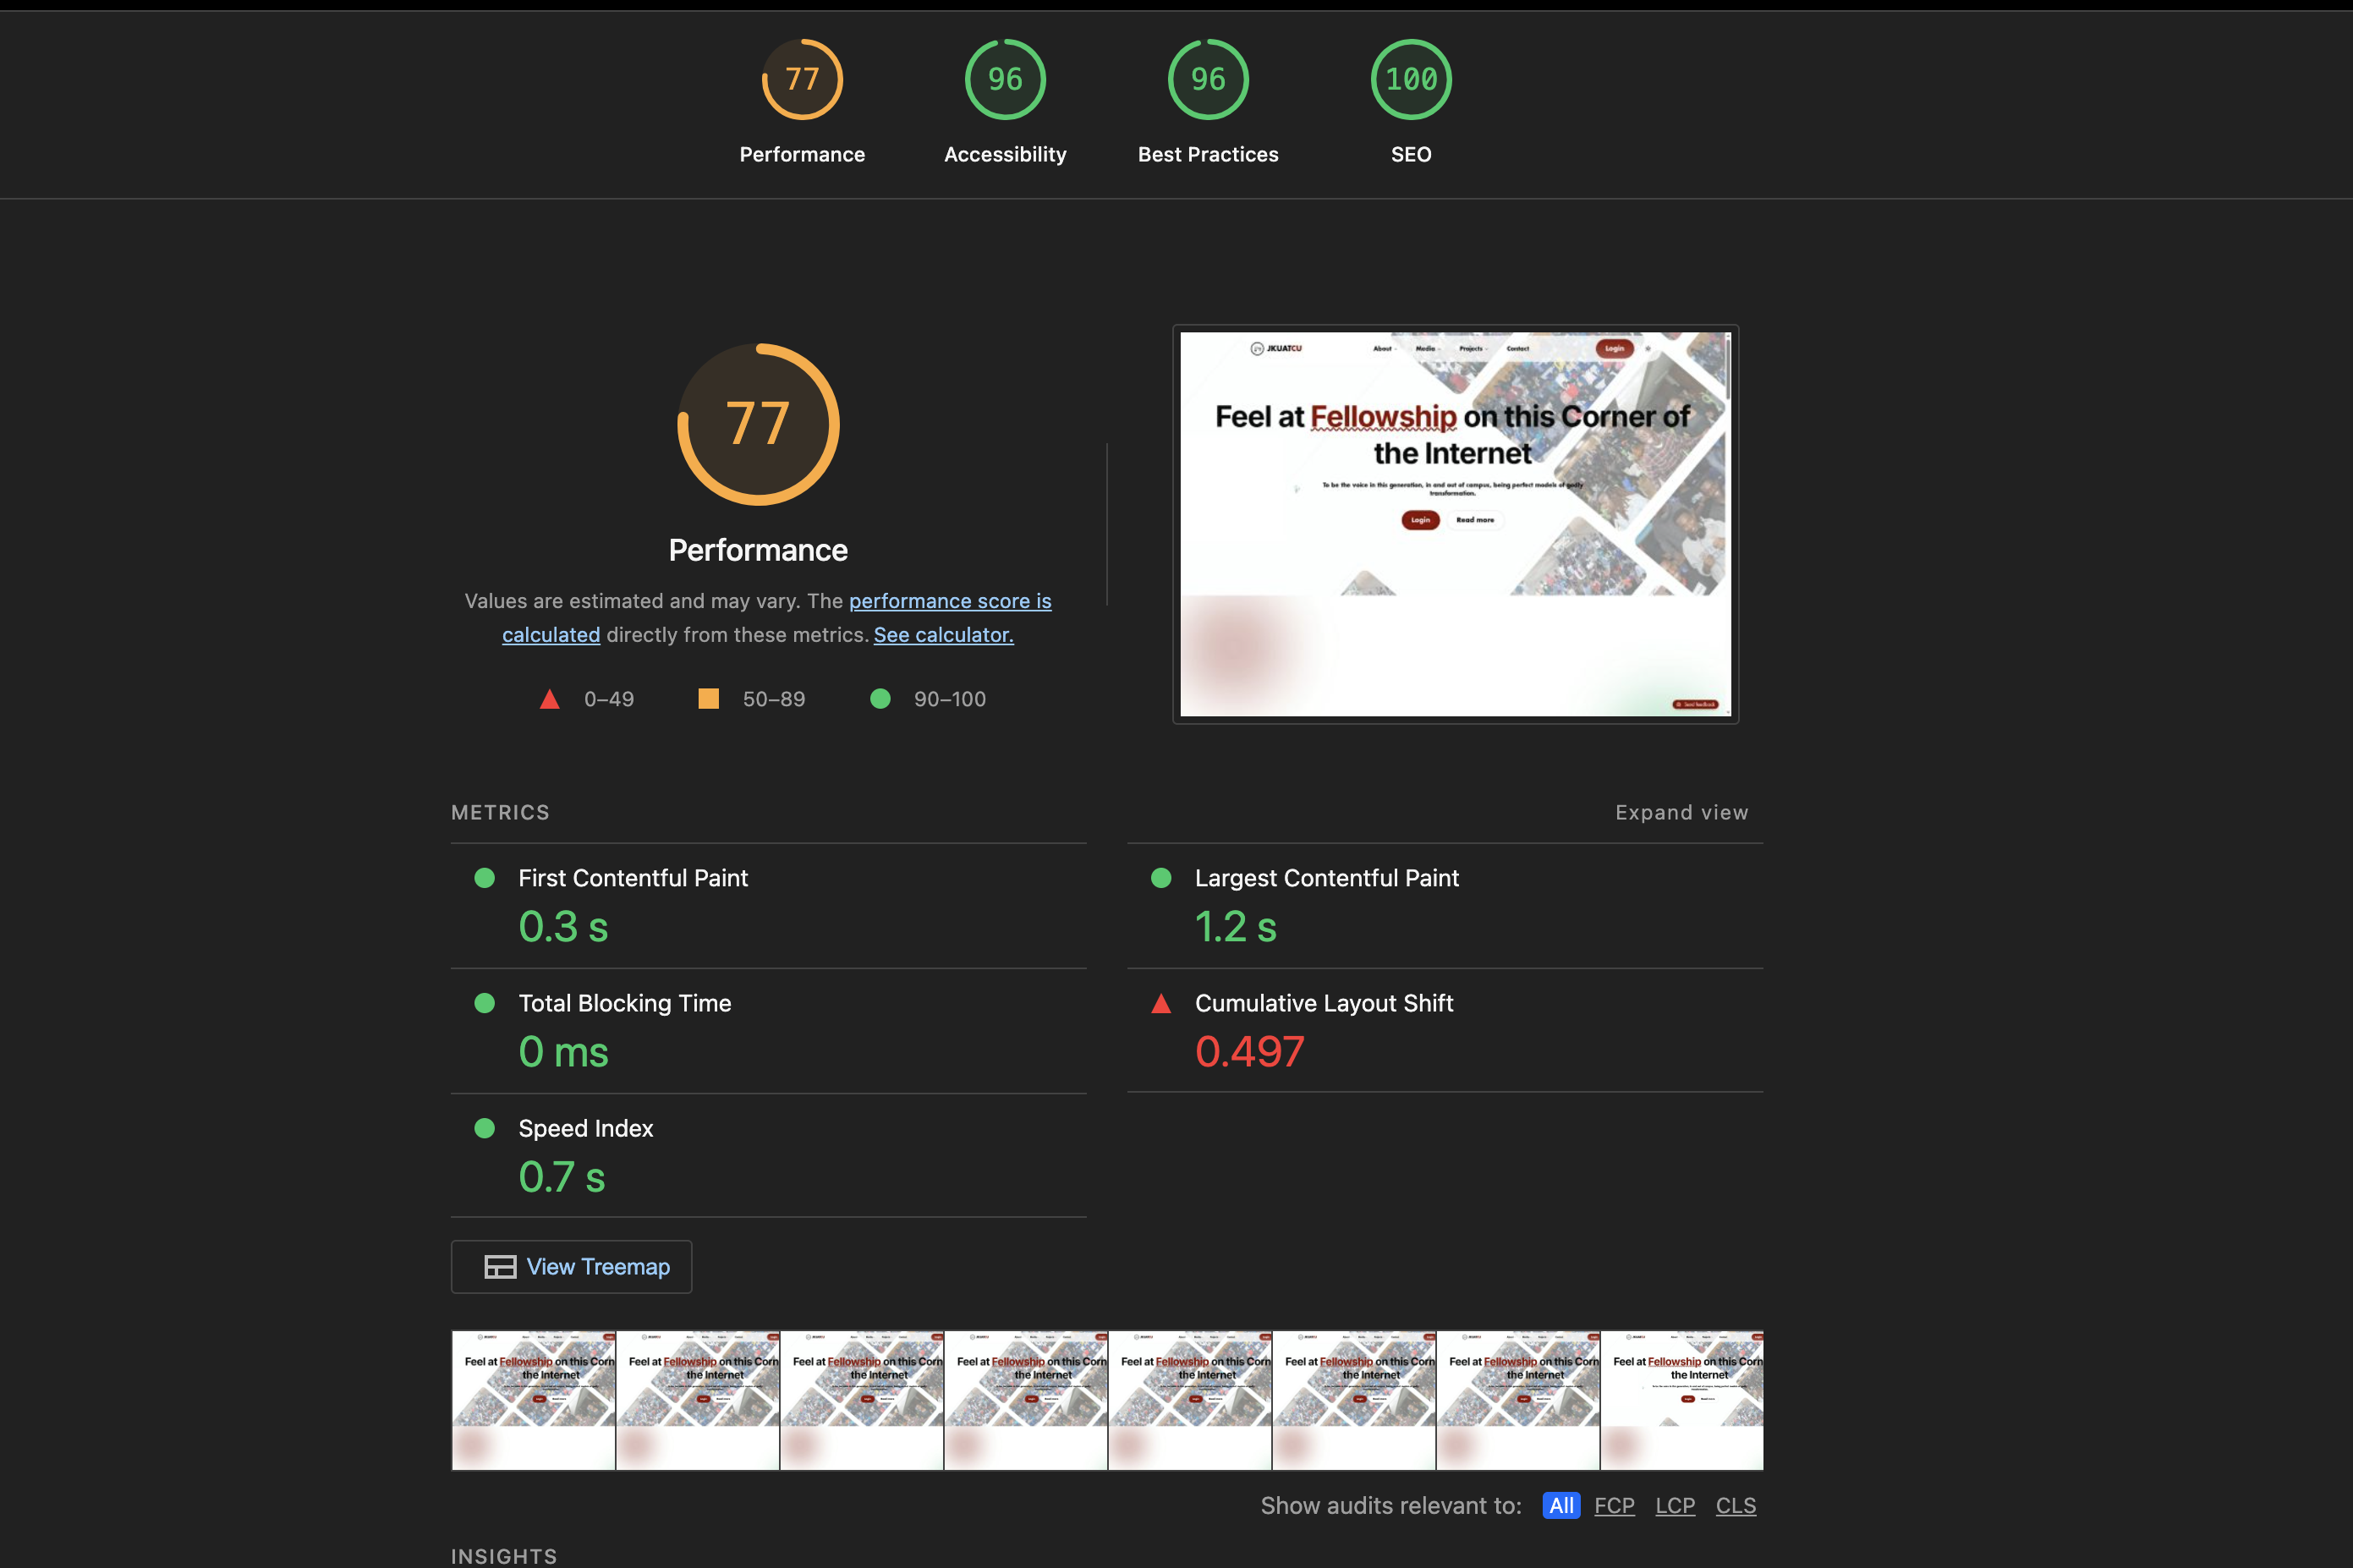Click the Best Practices 96 score gauge

pos(1208,79)
